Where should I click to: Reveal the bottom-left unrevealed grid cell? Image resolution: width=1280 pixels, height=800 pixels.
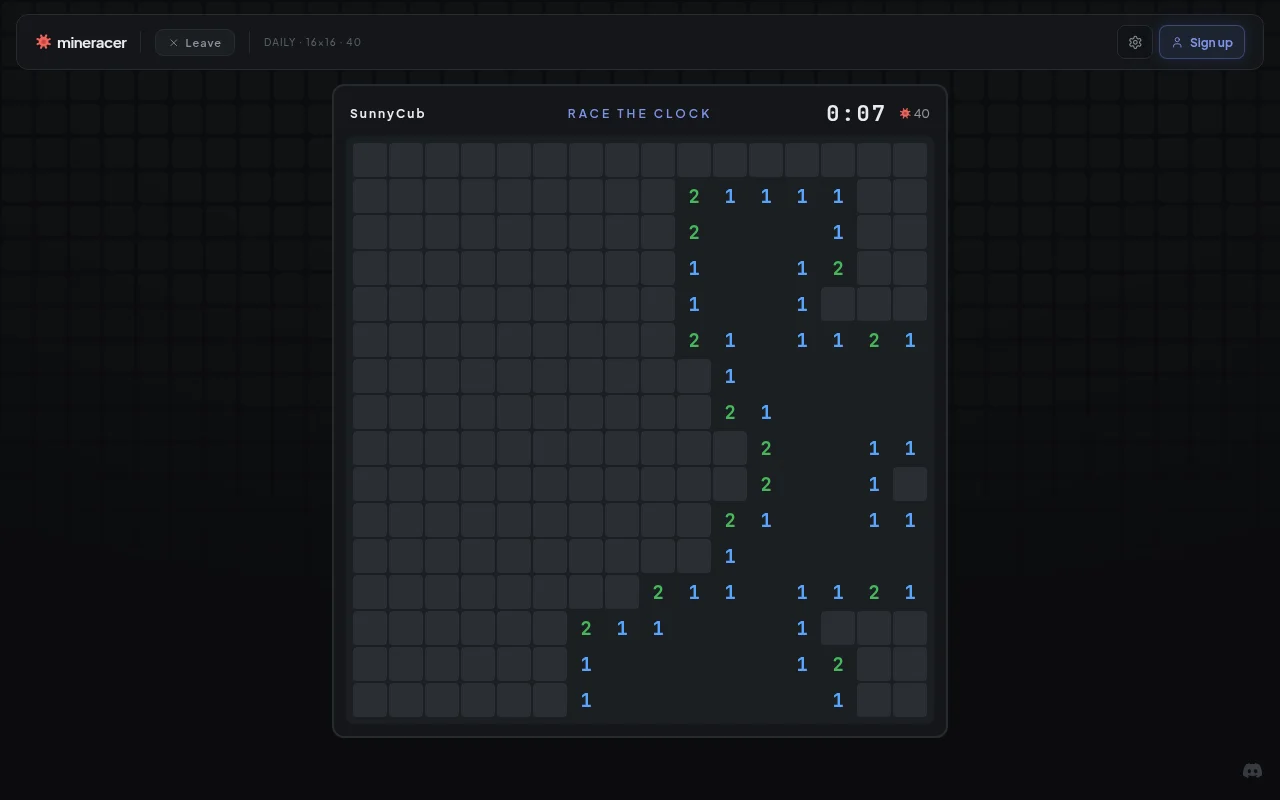370,700
